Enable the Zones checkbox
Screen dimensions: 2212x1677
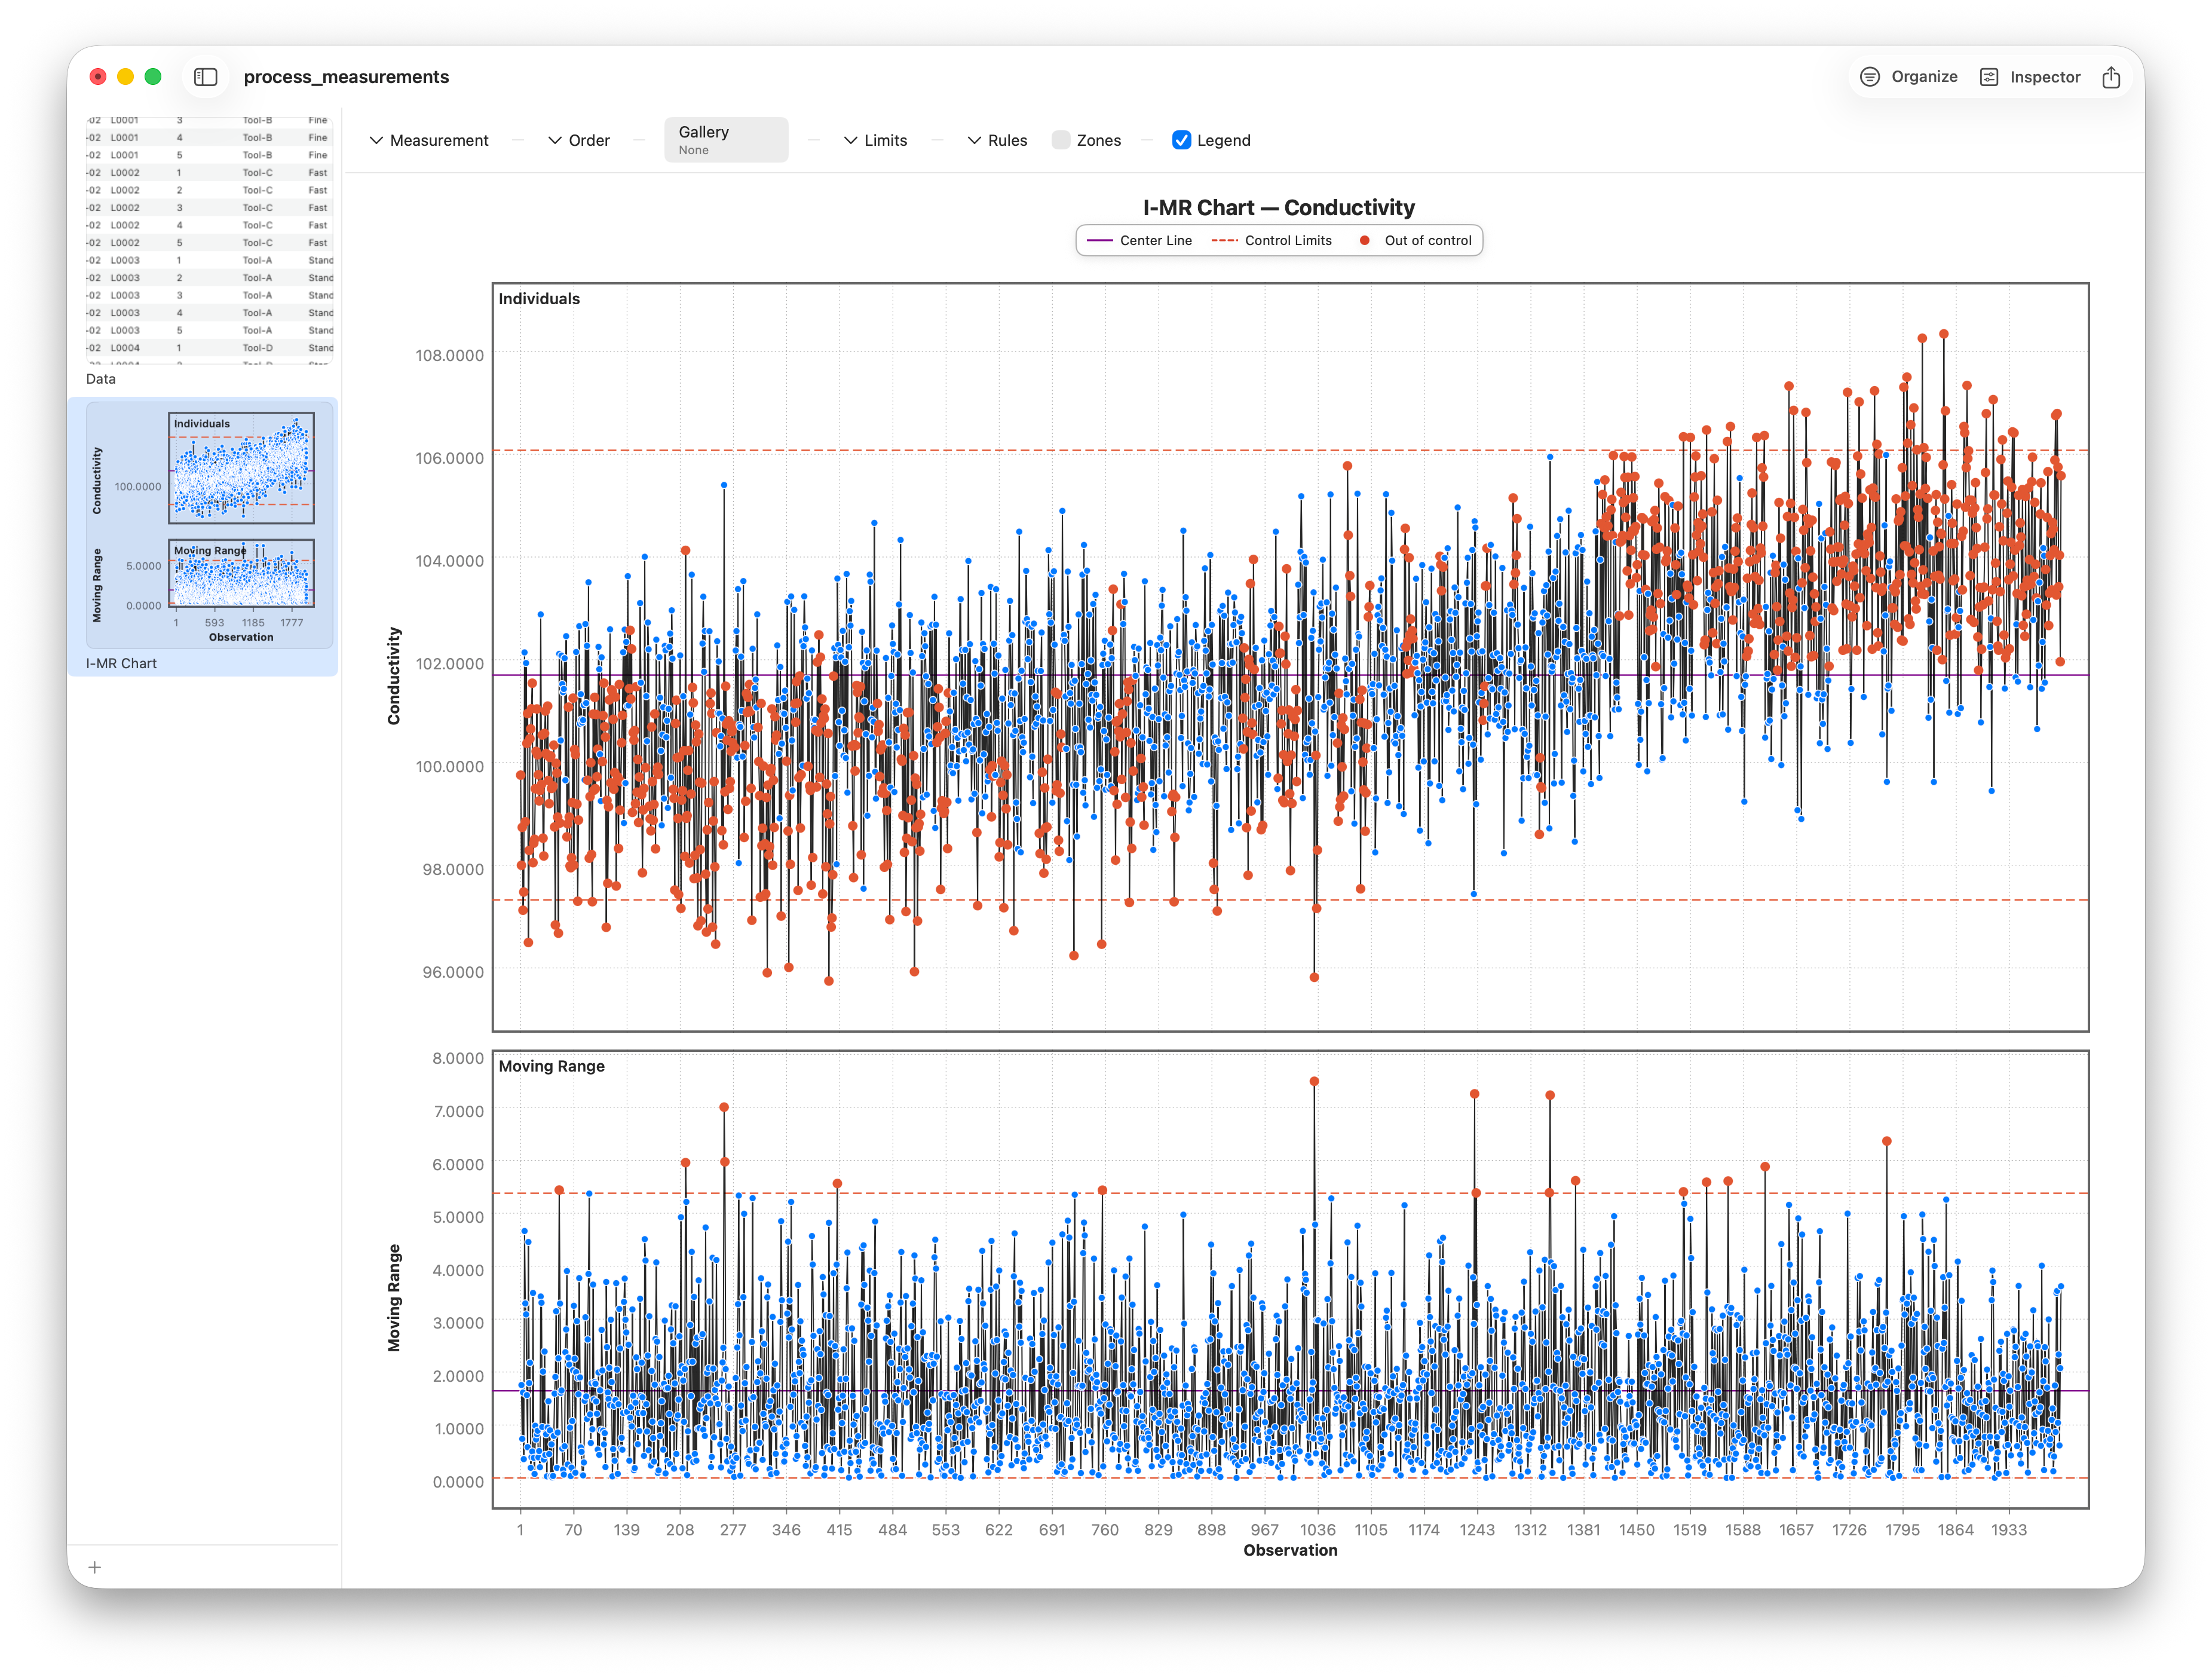click(x=1061, y=140)
